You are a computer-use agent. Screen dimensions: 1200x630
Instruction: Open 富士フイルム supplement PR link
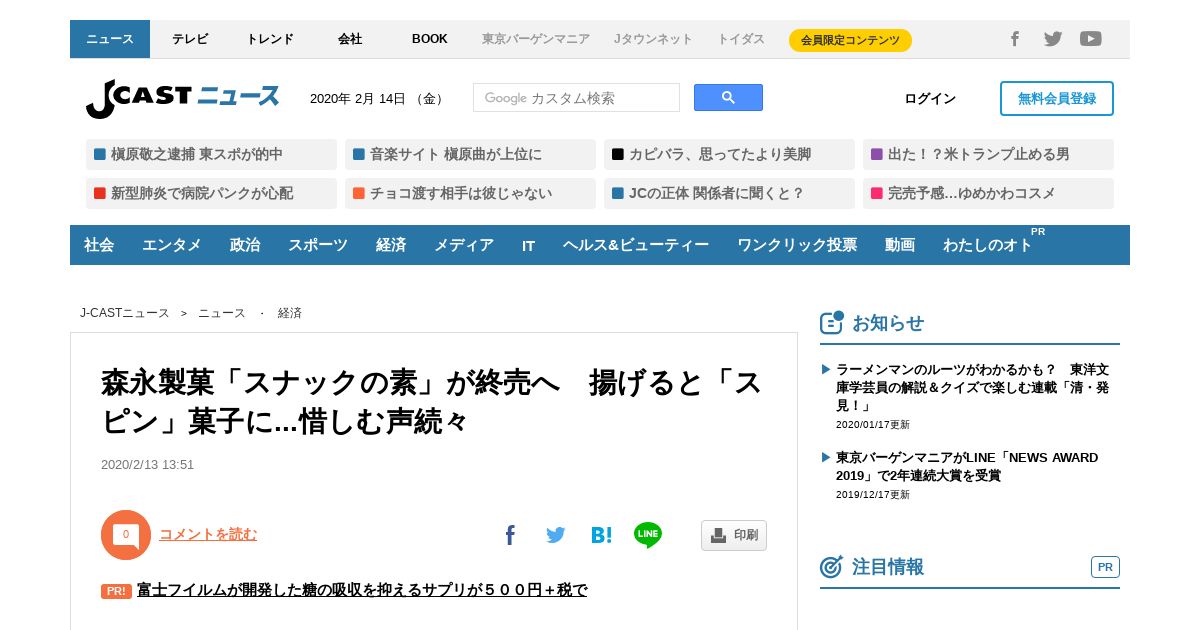coord(362,590)
